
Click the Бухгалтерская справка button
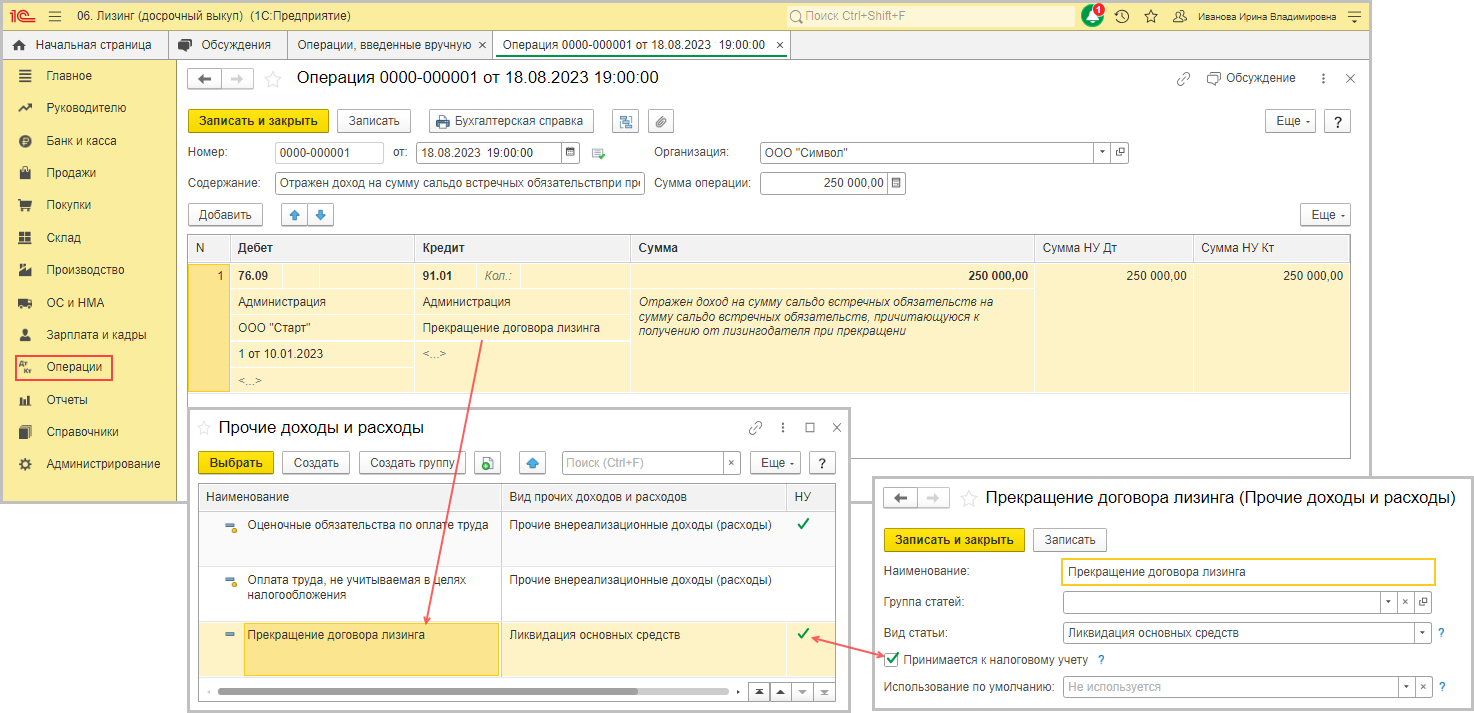pos(510,121)
